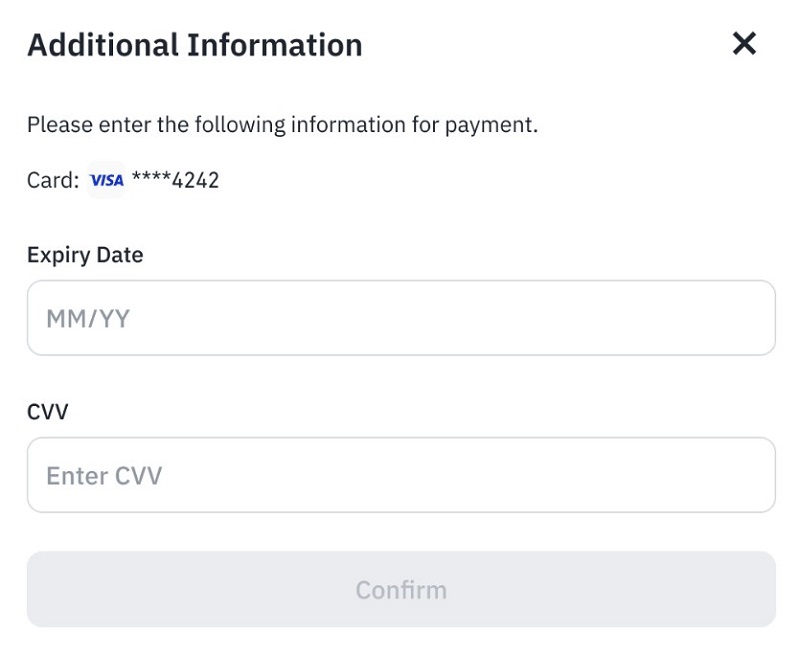Close the Additional Information dialog

744,43
